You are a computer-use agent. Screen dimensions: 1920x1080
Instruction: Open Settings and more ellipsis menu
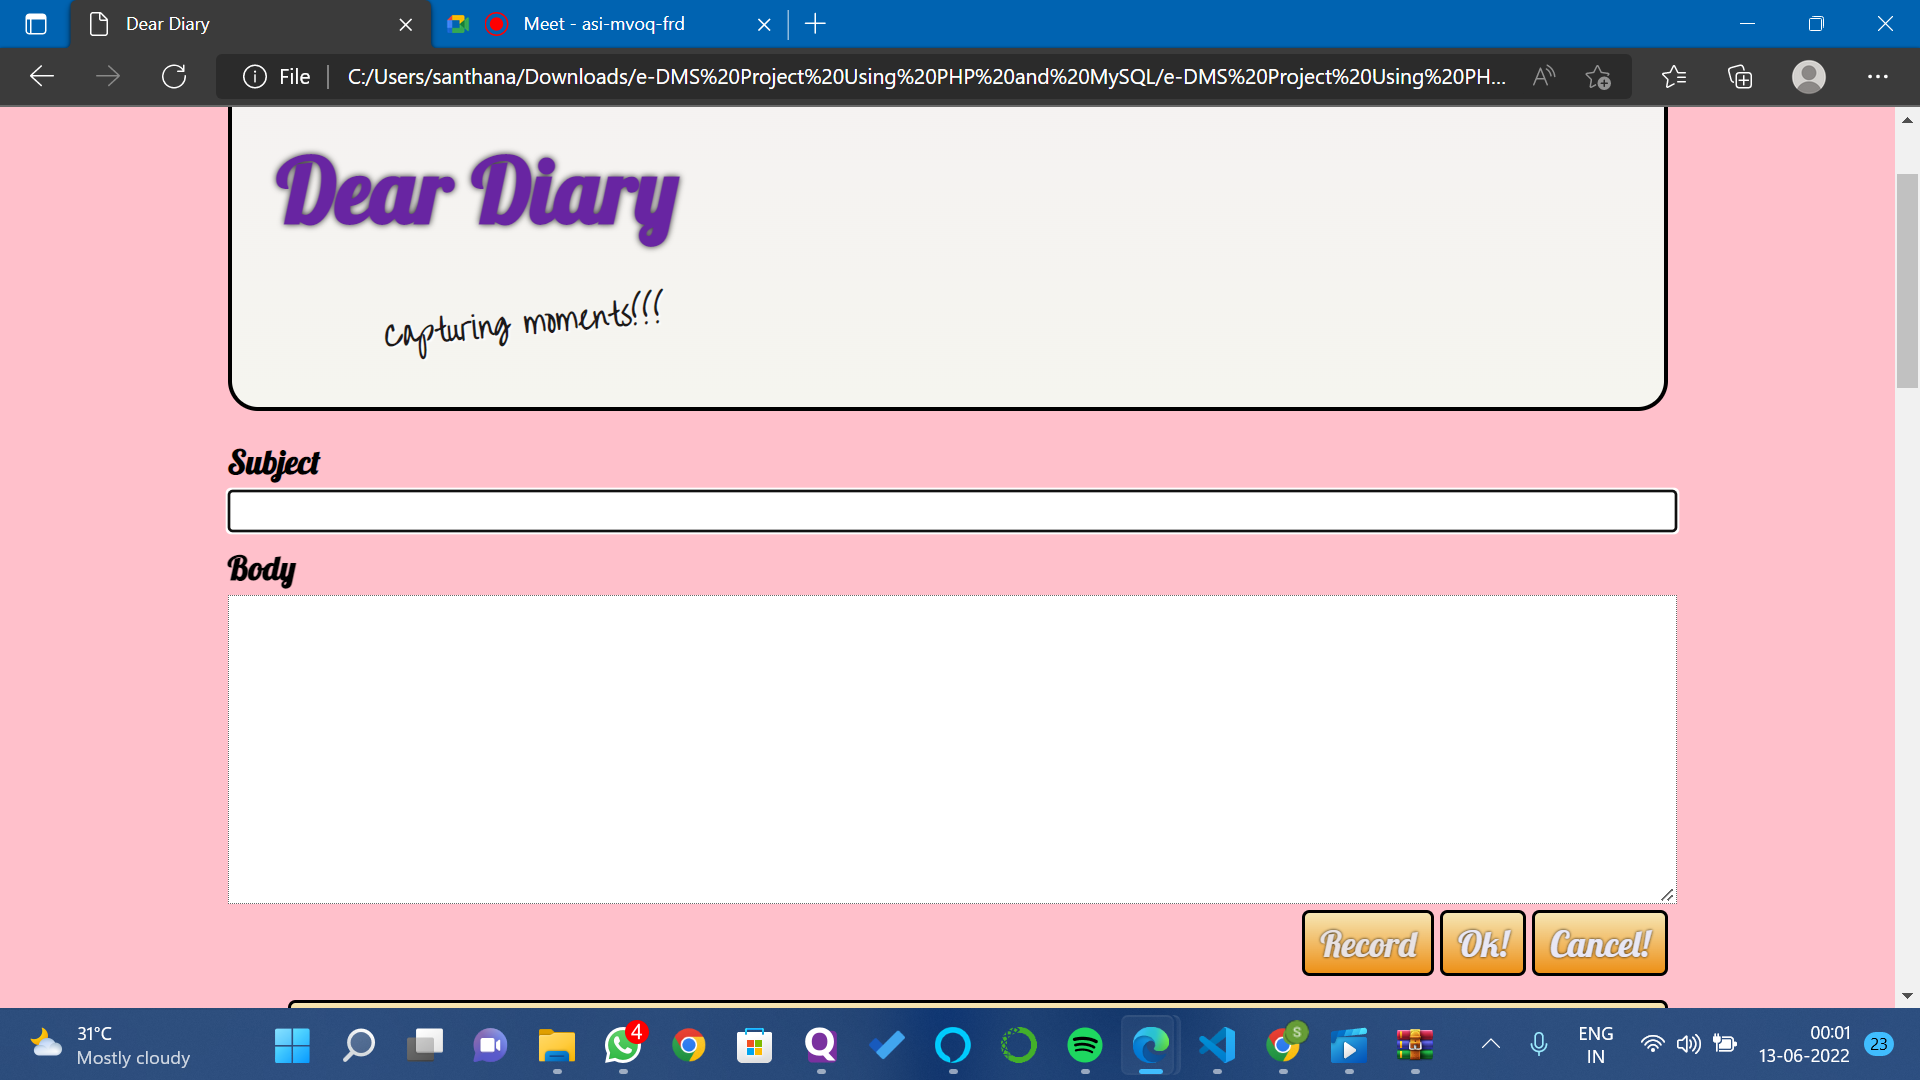(1877, 77)
